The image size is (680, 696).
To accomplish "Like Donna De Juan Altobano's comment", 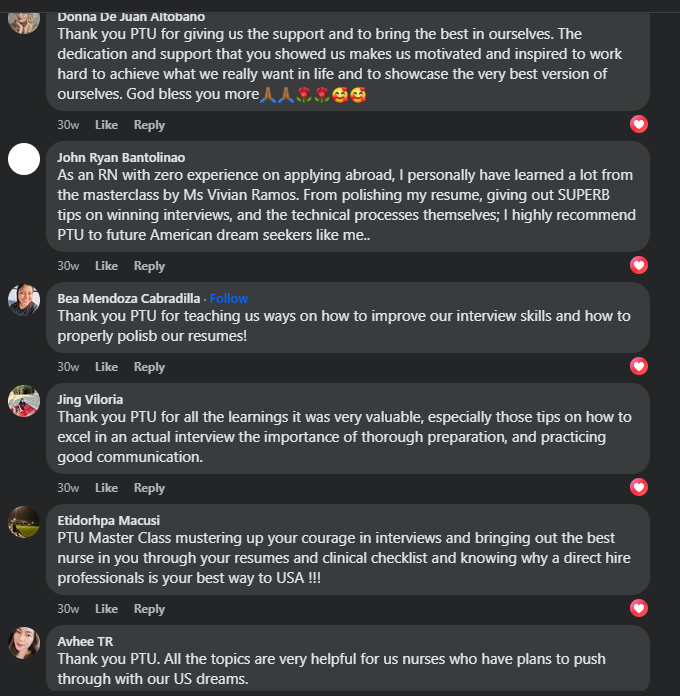I will coord(106,125).
